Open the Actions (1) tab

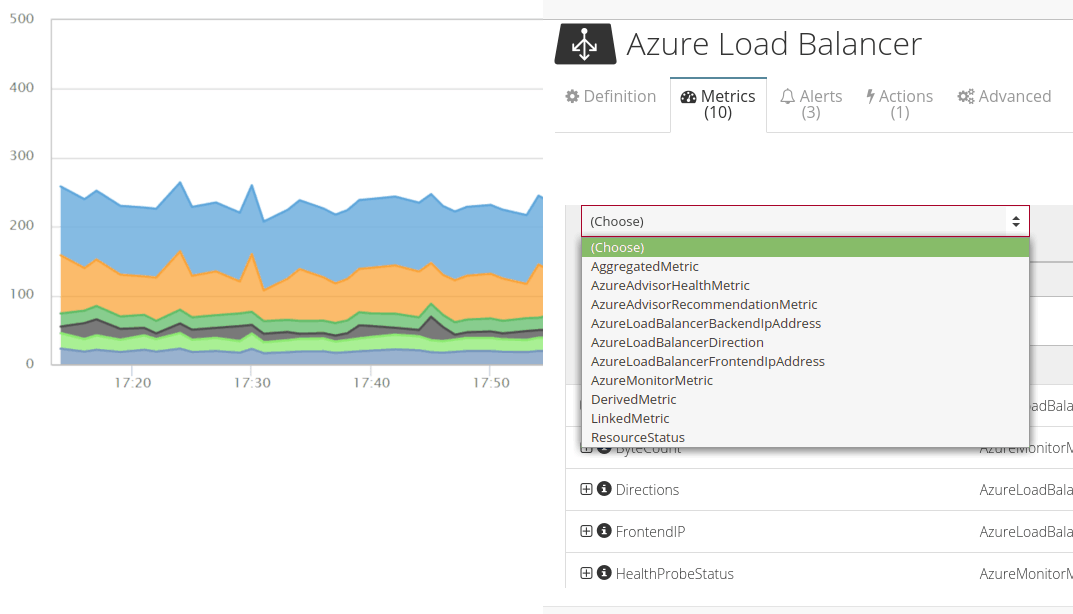(899, 104)
